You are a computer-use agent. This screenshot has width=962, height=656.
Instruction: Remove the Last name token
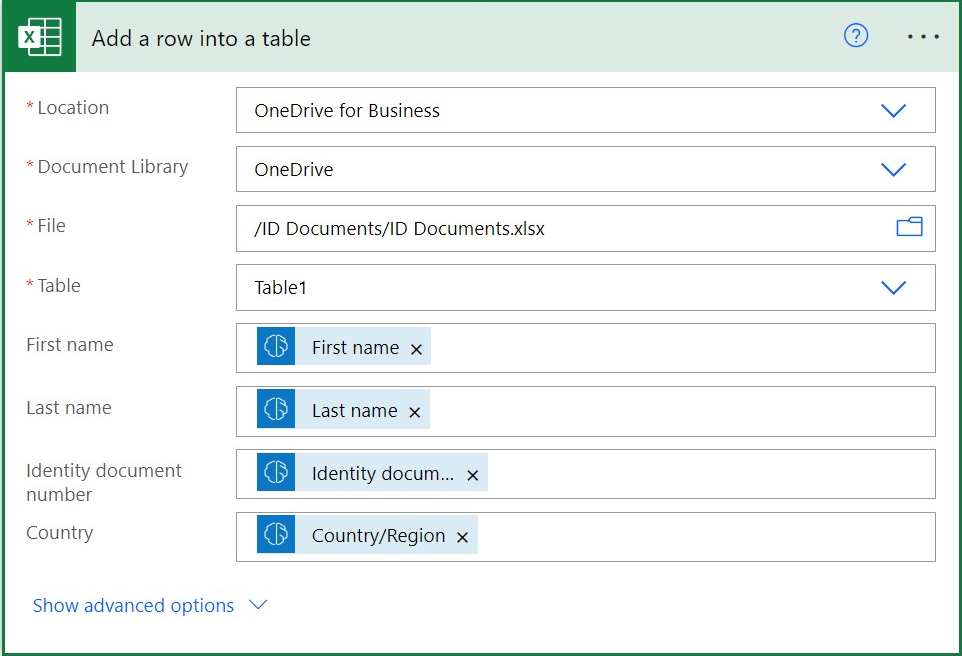(x=413, y=410)
